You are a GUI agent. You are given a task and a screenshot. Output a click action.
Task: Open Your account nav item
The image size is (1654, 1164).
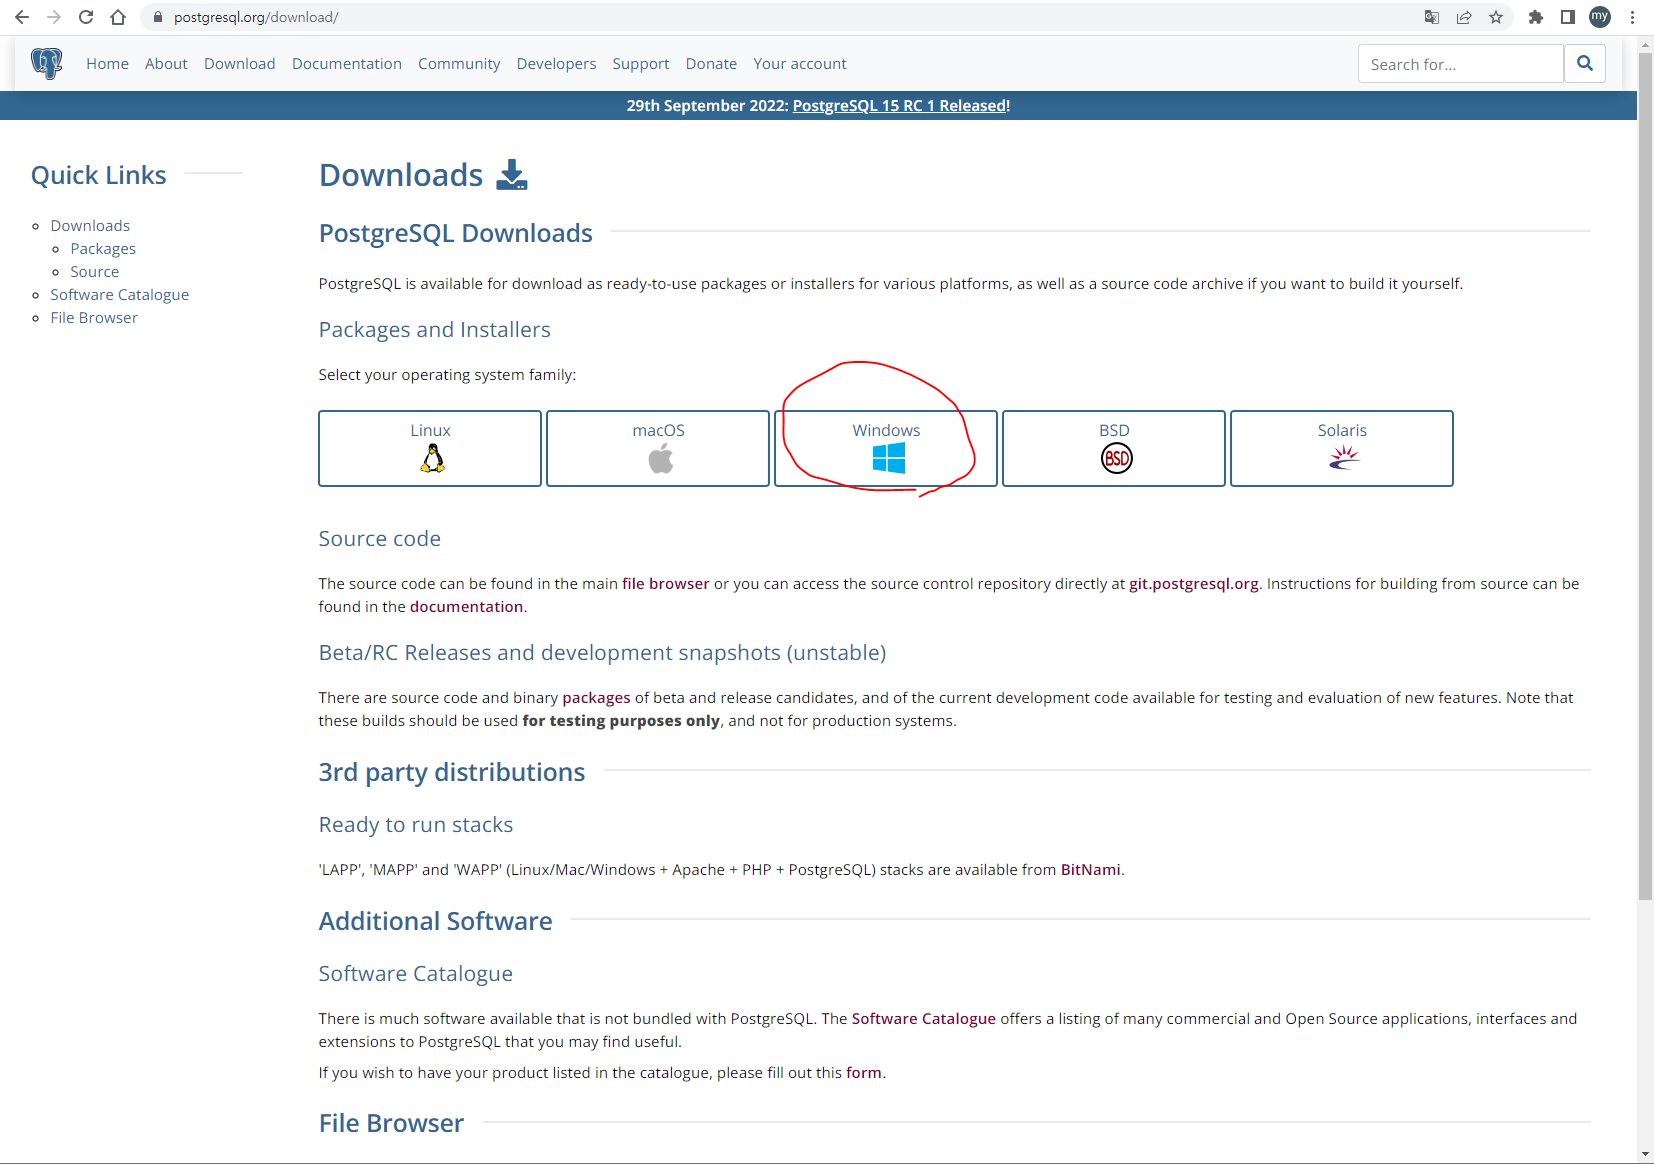tap(799, 64)
